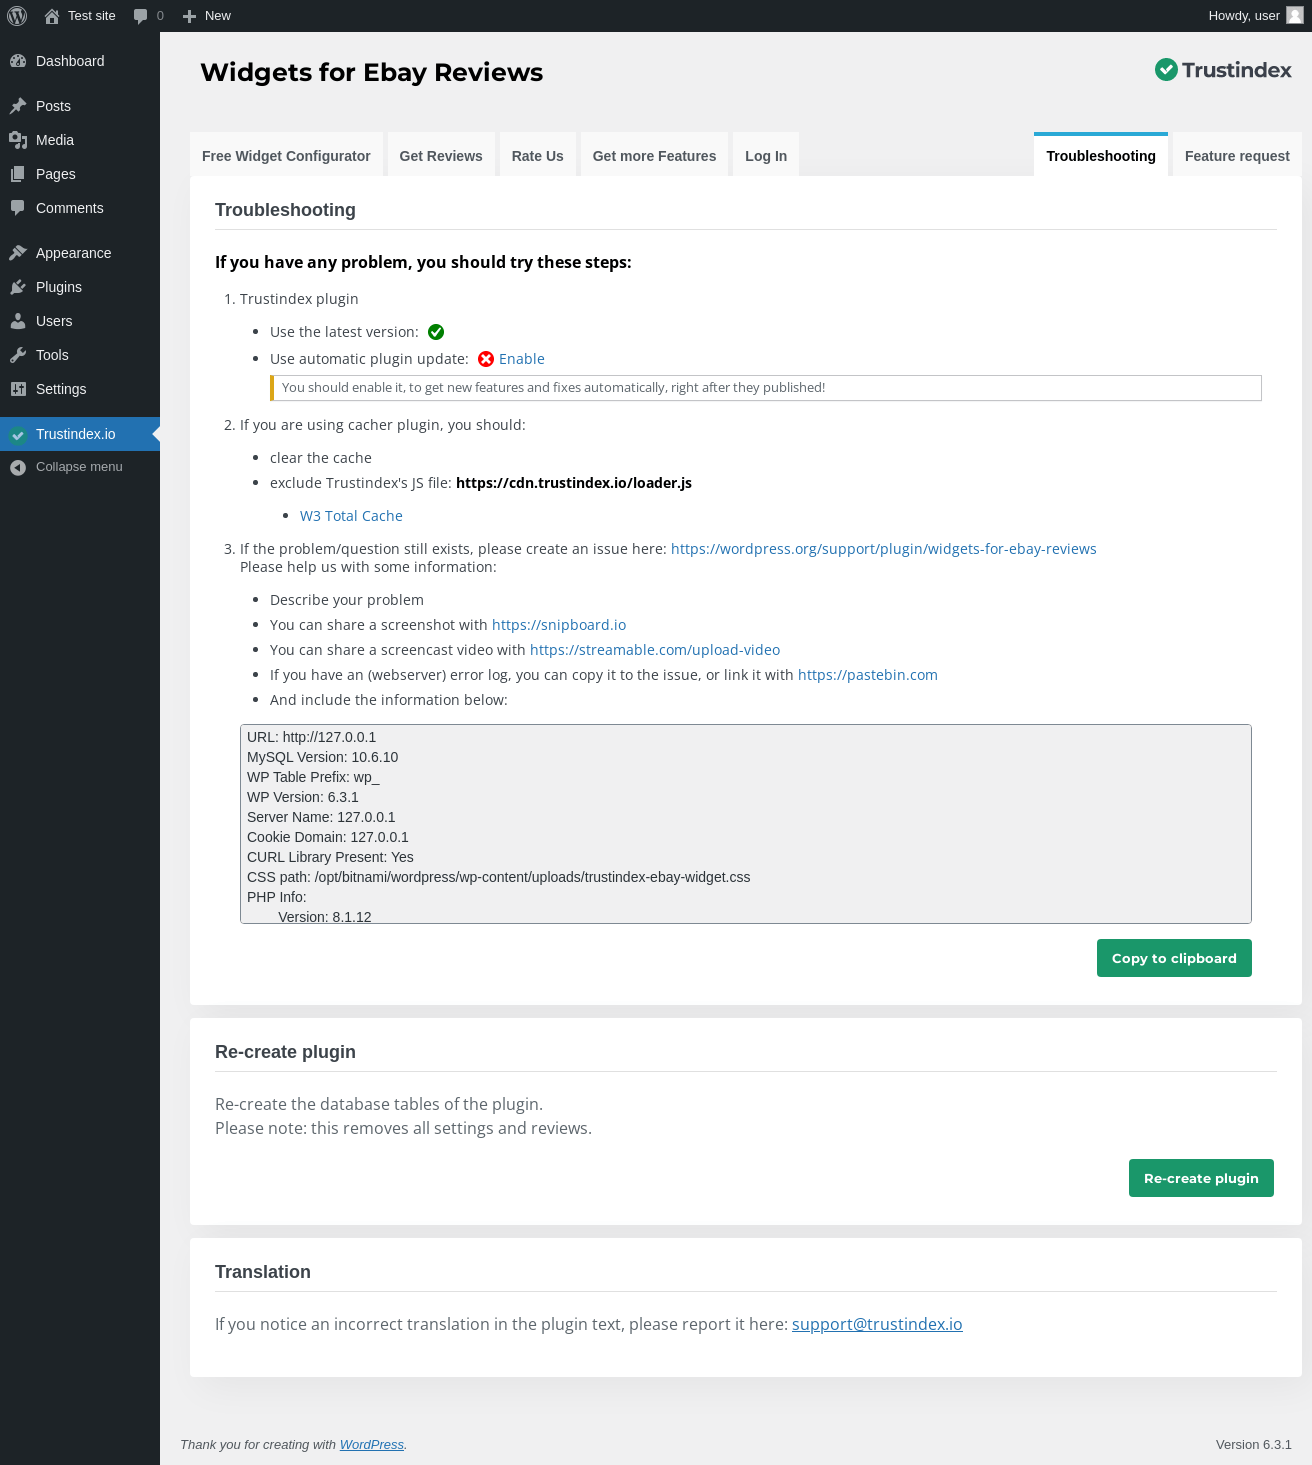The width and height of the screenshot is (1312, 1465).
Task: Click the Re-create plugin button
Action: coord(1201,1178)
